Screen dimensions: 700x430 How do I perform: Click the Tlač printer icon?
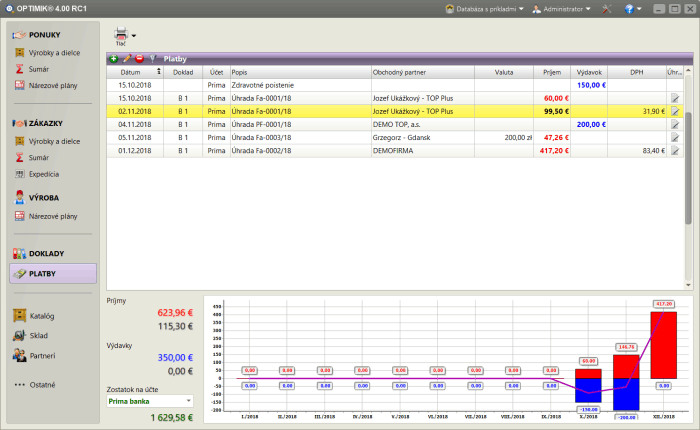(x=121, y=36)
